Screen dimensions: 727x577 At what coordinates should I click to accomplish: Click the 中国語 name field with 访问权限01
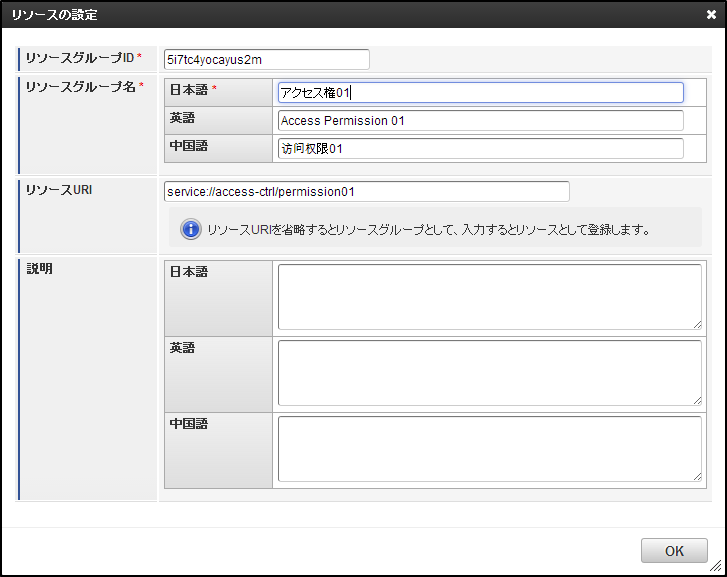[480, 149]
